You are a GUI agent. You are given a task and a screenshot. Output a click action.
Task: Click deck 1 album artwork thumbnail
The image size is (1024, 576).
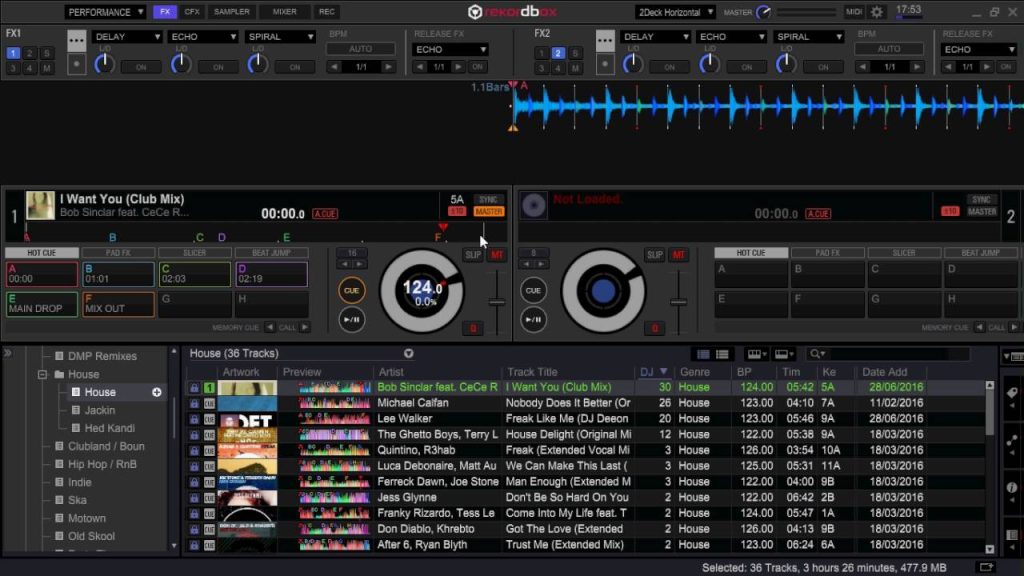[40, 205]
